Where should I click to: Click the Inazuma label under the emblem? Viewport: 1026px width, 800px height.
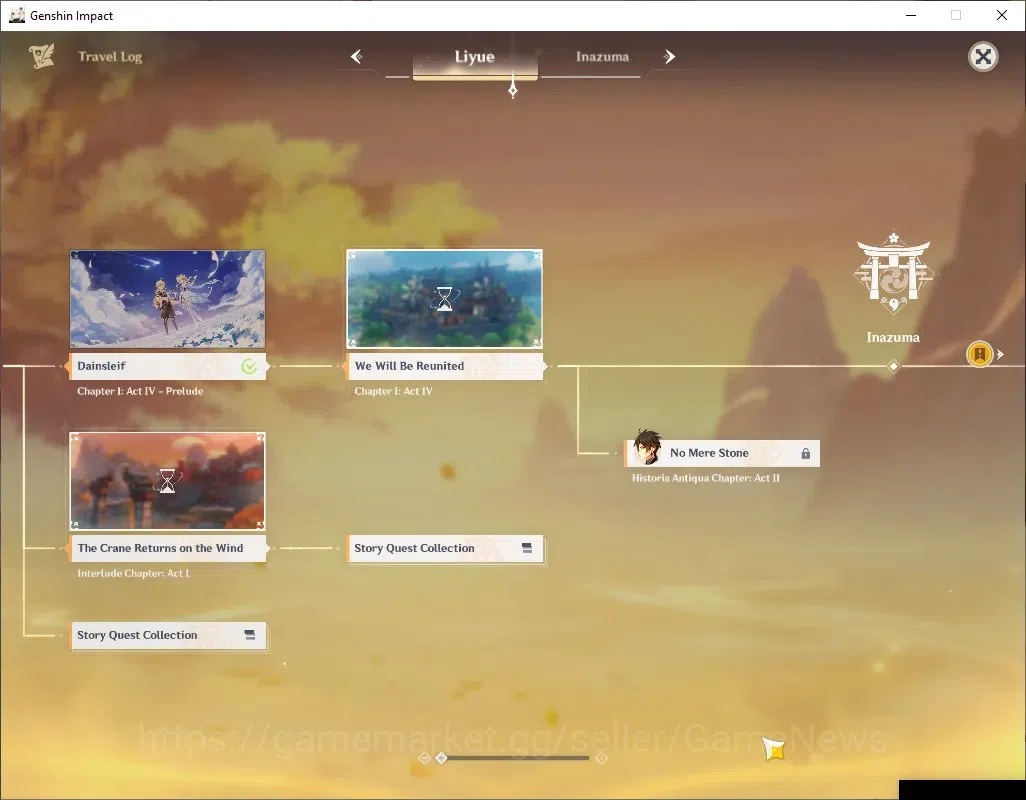click(893, 338)
